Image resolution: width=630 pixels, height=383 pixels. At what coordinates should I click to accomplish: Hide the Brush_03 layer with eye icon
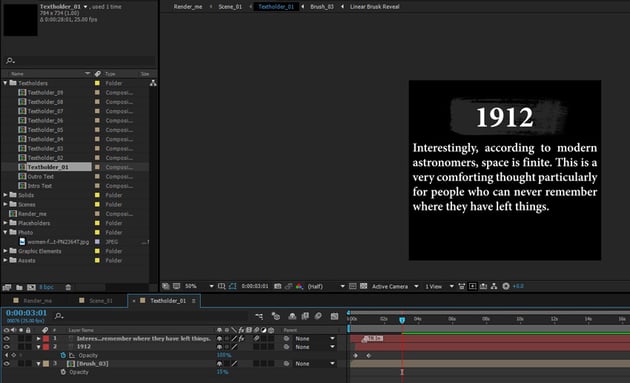point(6,364)
